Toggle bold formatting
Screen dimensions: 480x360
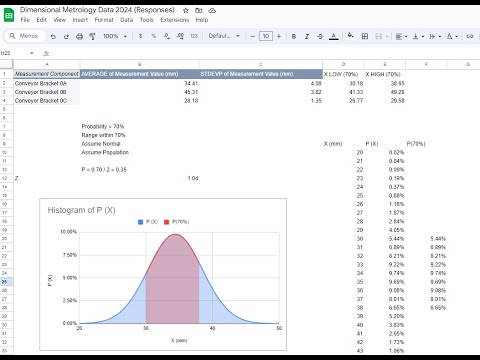(x=294, y=36)
